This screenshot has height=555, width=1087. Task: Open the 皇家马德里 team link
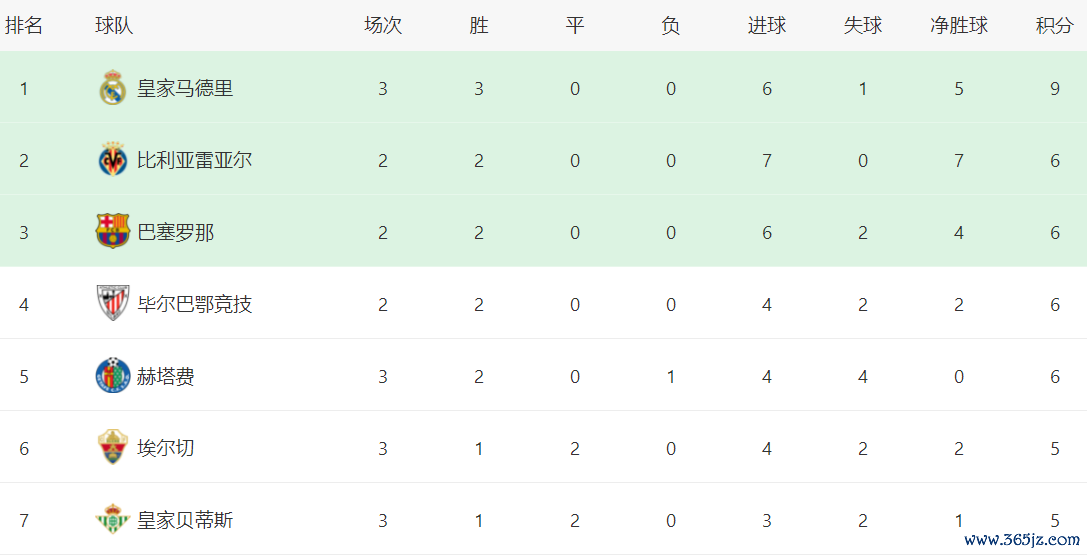click(x=185, y=89)
